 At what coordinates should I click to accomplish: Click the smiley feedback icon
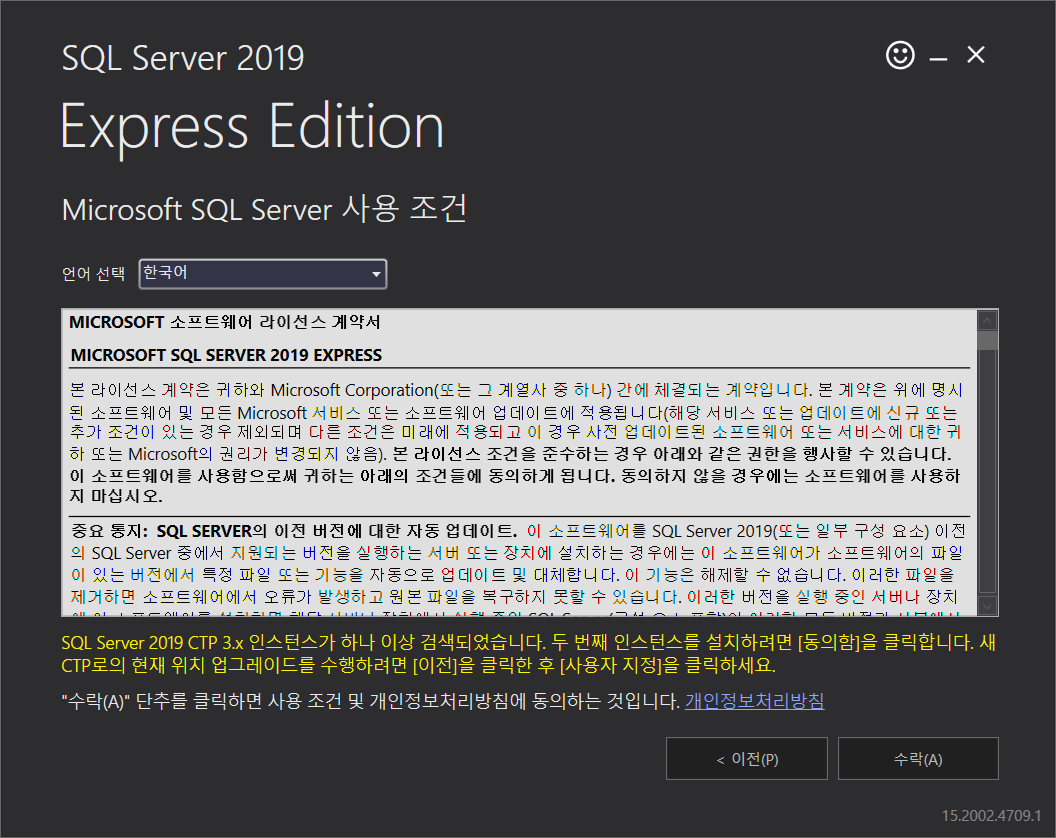coord(900,55)
